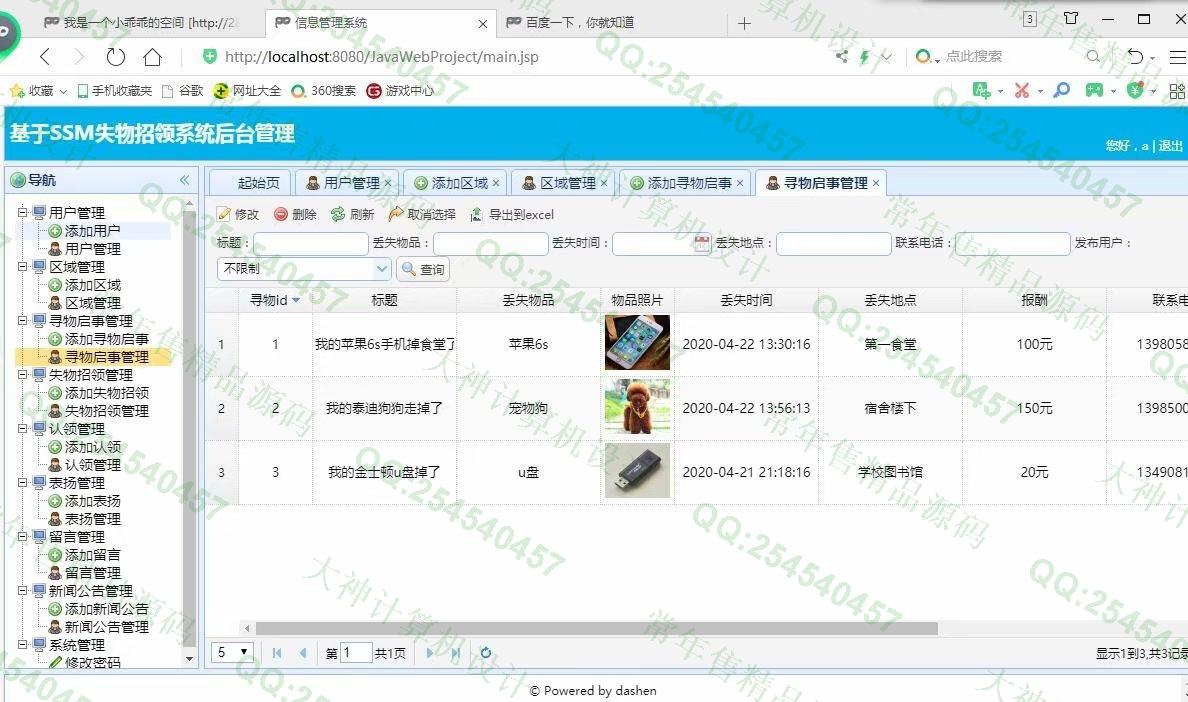The height and width of the screenshot is (702, 1188).
Task: Open 添加用户 in navigation tree
Action: (92, 231)
